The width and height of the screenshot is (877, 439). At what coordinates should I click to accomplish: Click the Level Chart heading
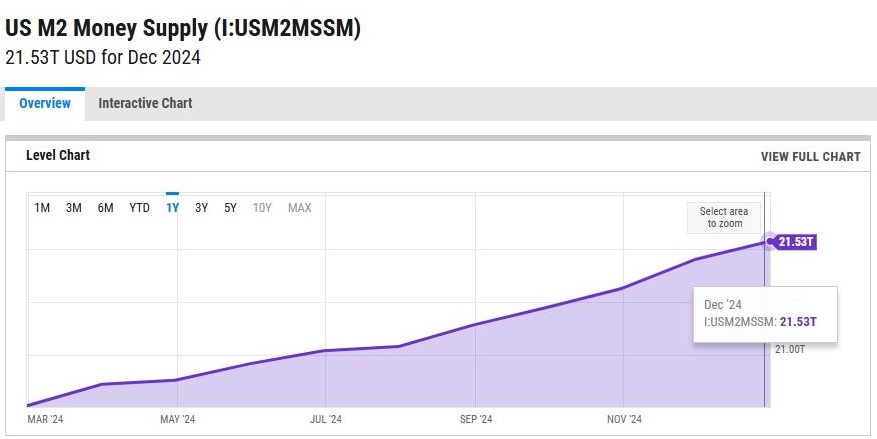pos(58,156)
